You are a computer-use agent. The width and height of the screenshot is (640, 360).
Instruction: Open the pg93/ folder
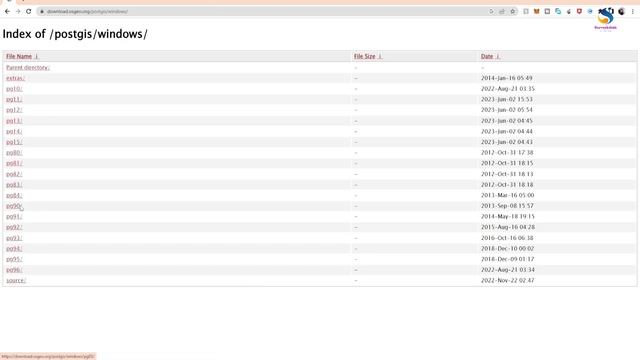pos(14,238)
